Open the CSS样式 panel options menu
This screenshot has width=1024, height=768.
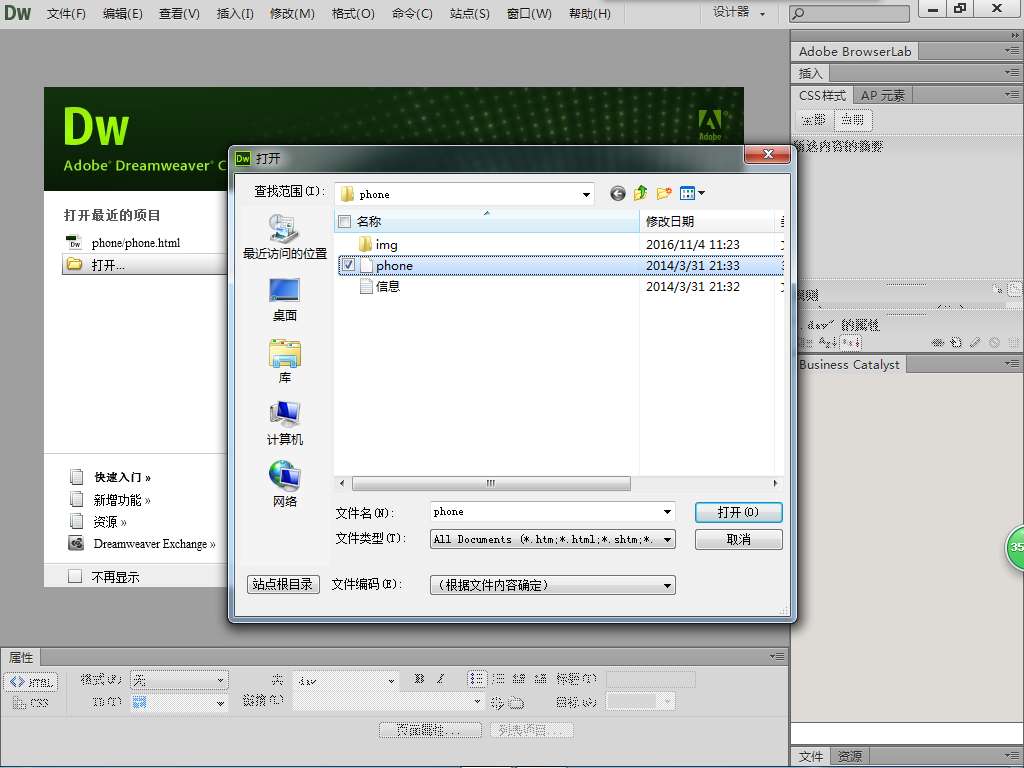(x=1012, y=95)
